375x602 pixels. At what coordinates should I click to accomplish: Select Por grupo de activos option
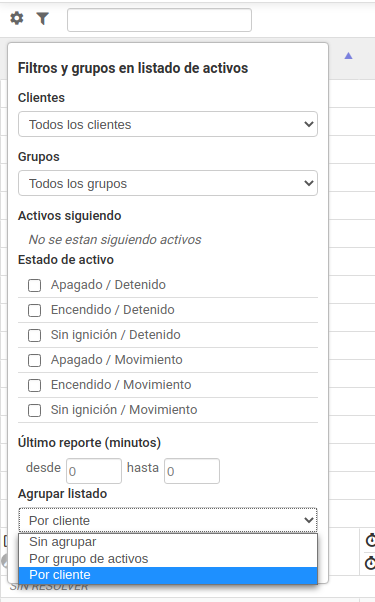tap(168, 559)
